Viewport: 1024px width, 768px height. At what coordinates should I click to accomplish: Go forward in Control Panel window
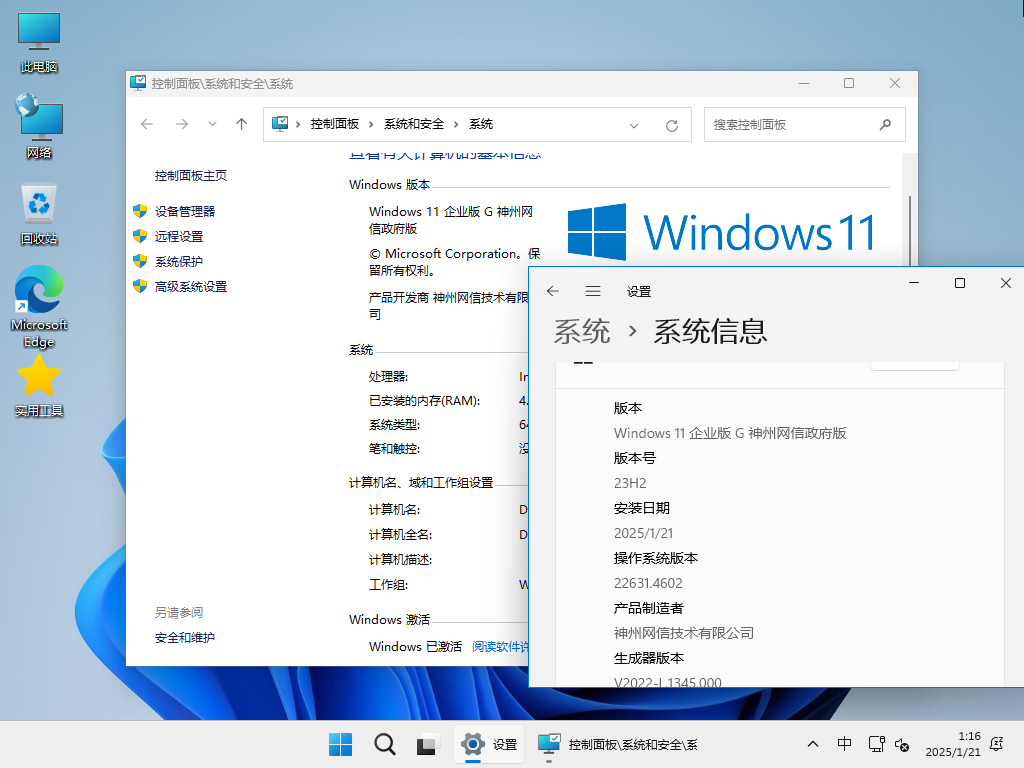182,124
